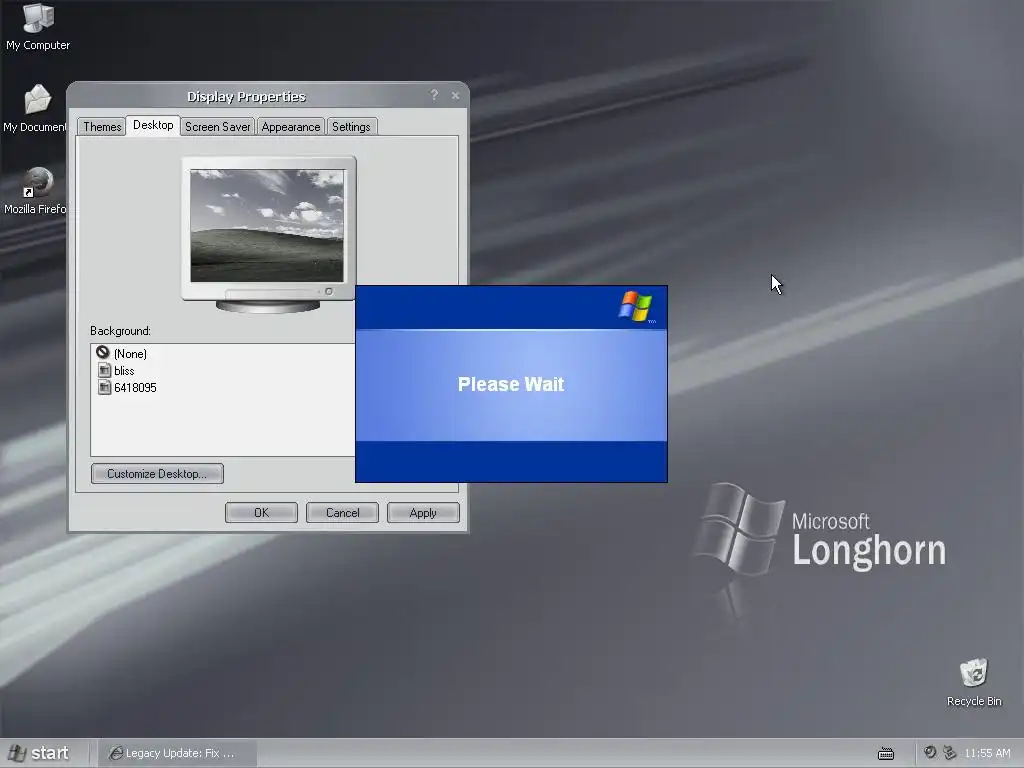This screenshot has width=1024, height=768.
Task: Click Cancel in Display Properties
Action: (x=342, y=513)
